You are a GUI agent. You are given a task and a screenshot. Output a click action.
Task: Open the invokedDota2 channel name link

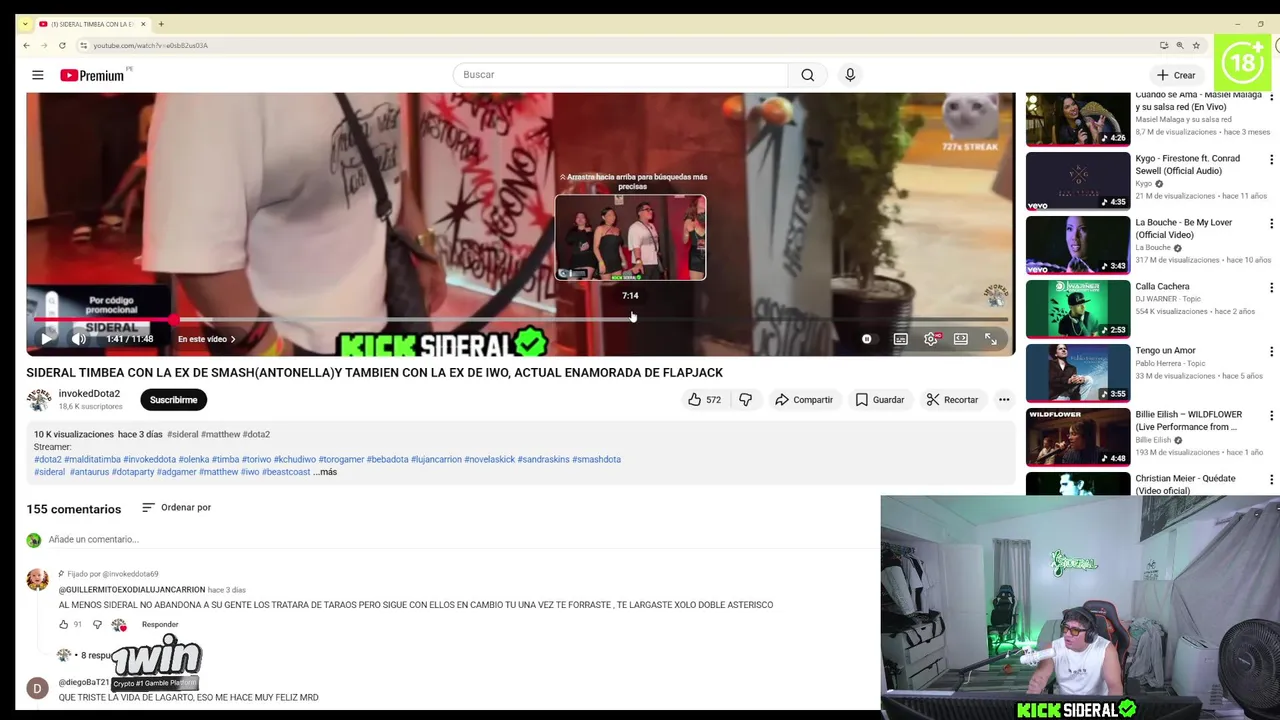pyautogui.click(x=89, y=394)
